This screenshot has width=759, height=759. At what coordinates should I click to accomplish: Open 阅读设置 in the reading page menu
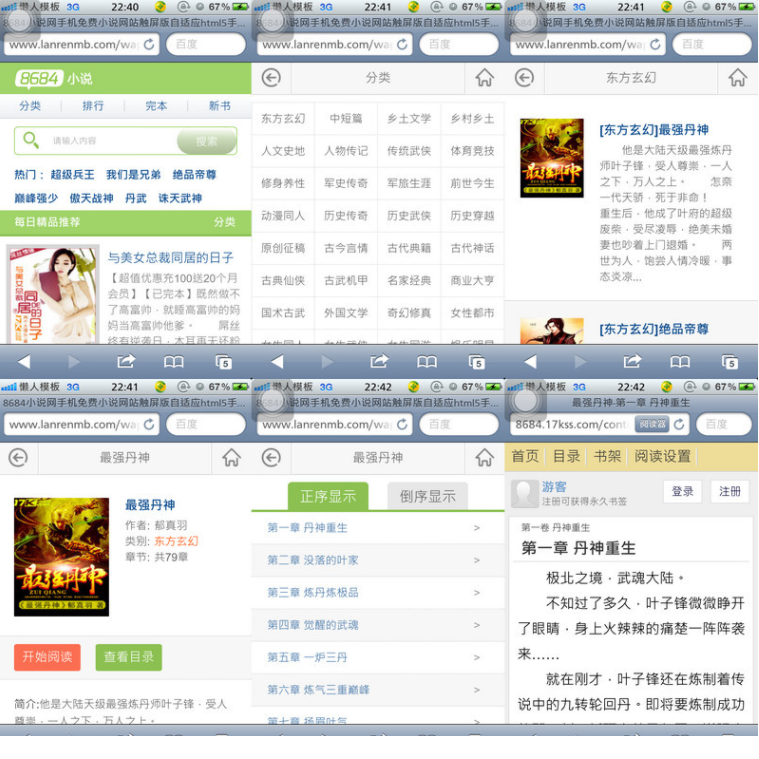point(662,456)
